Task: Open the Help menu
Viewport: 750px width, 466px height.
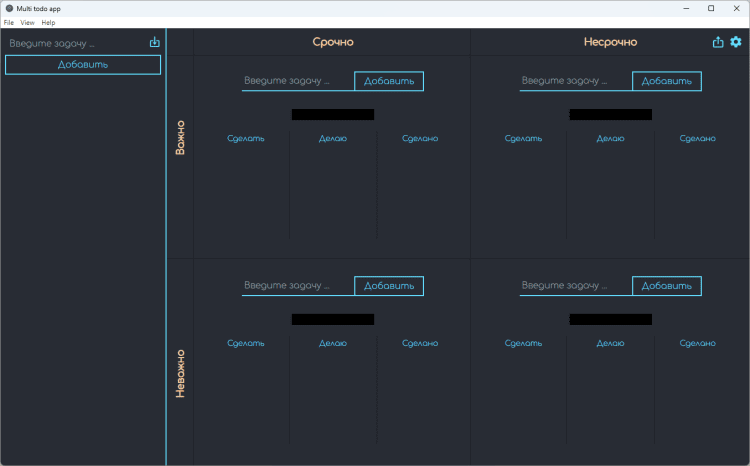Action: [x=48, y=22]
